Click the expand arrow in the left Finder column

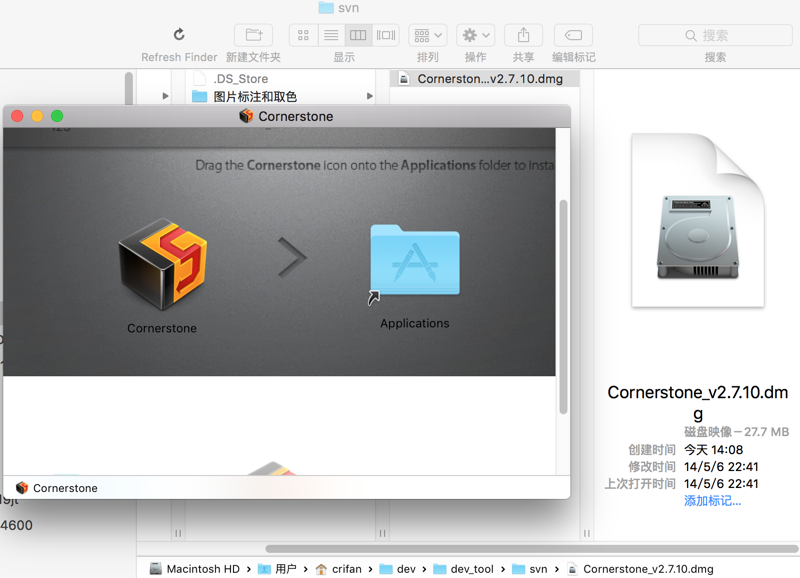165,96
